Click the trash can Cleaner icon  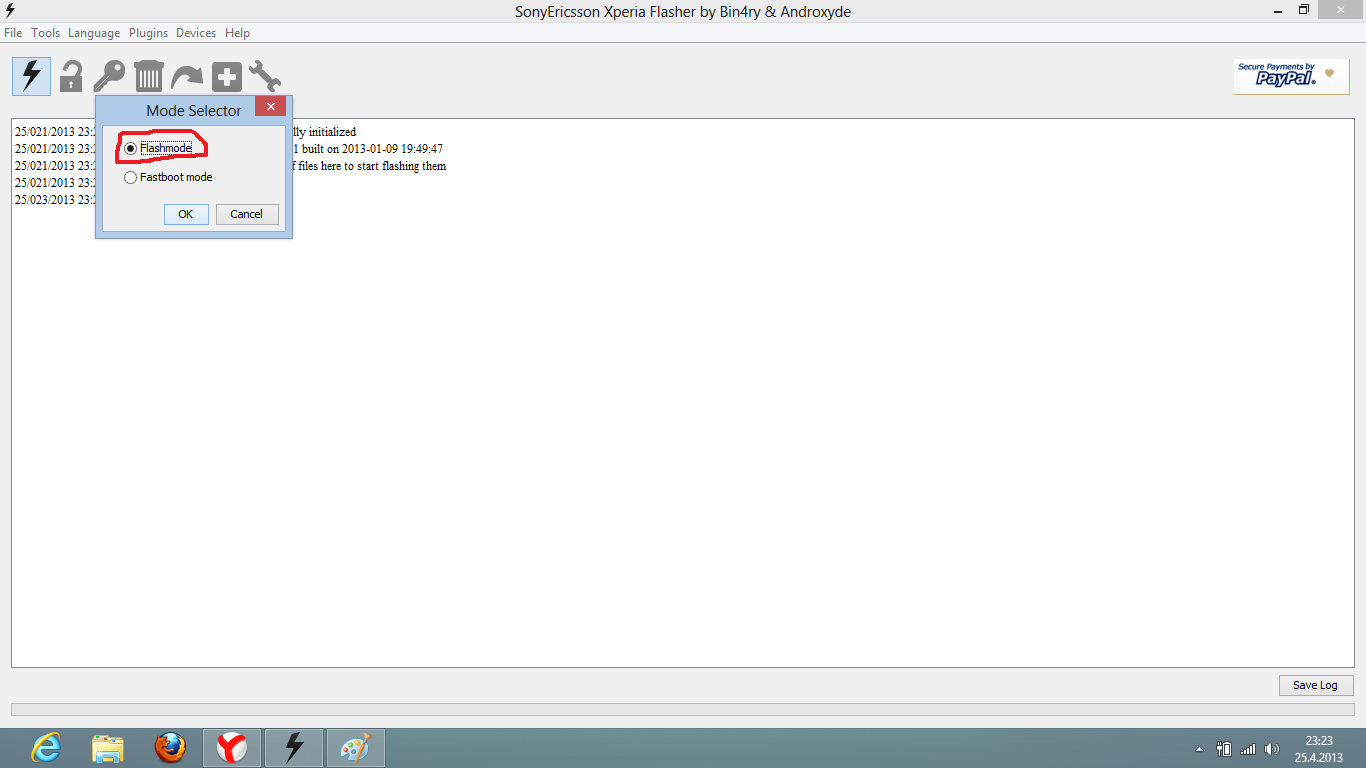[x=148, y=76]
